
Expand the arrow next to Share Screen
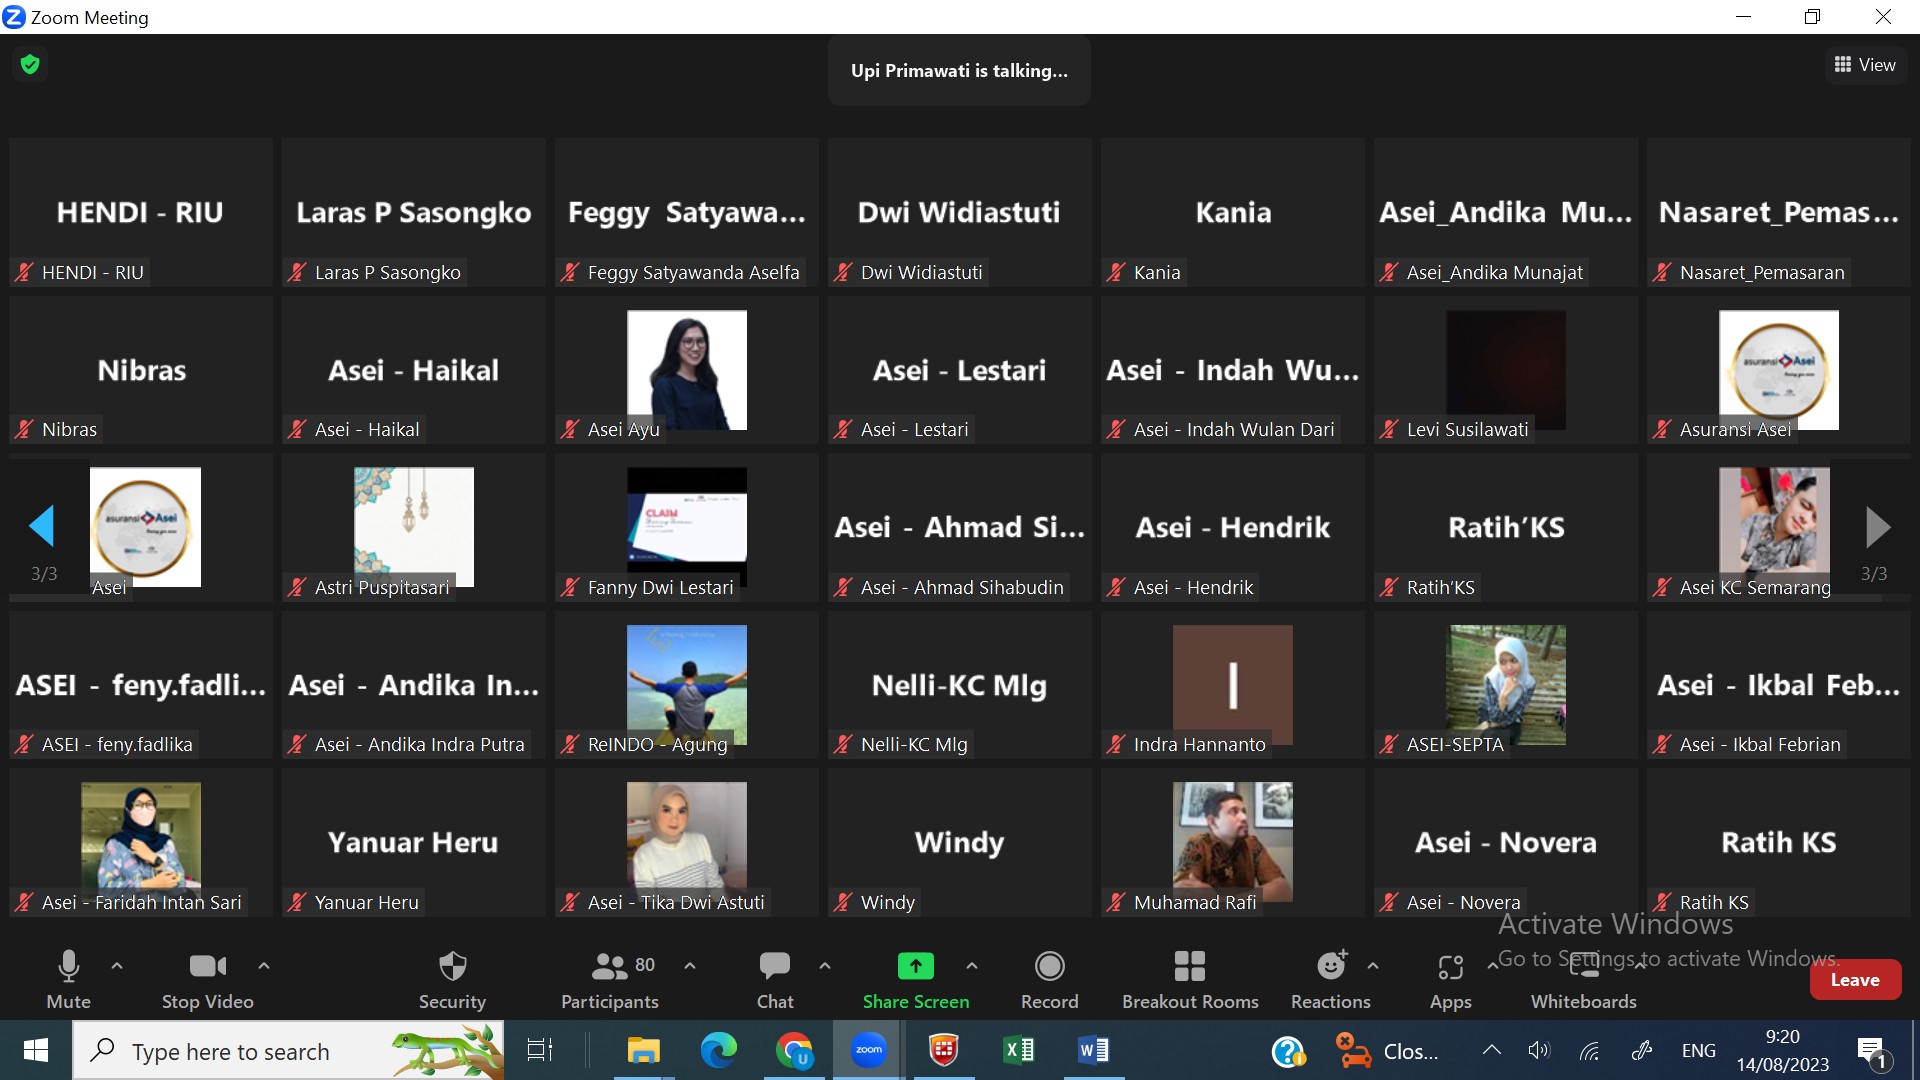pyautogui.click(x=972, y=966)
